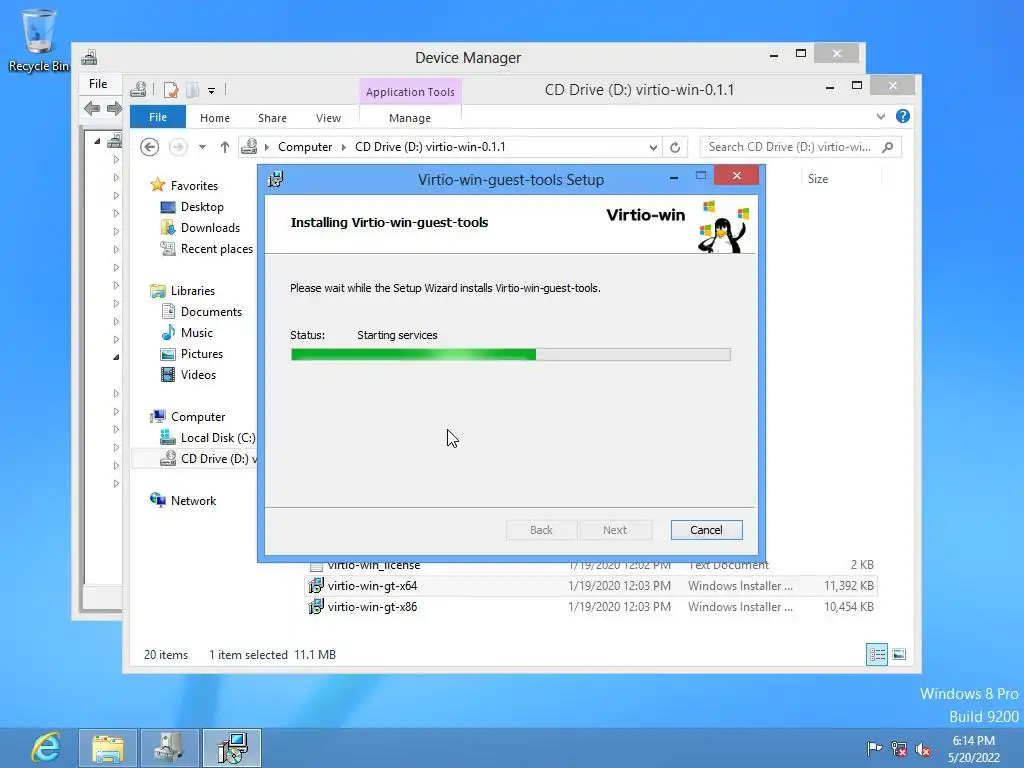Open Device Manager File menu
Viewport: 1024px width, 768px height.
(98, 84)
